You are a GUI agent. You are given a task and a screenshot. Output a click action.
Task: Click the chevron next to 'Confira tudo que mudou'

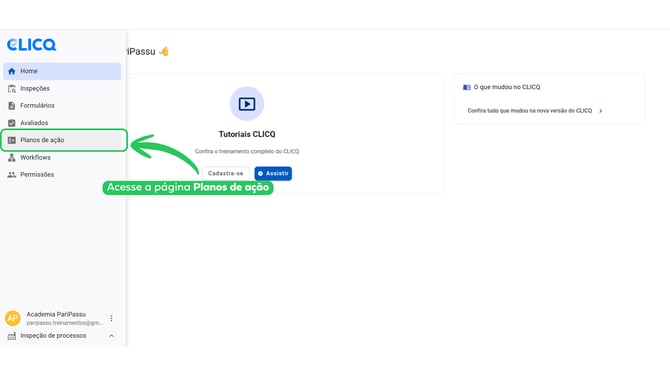pyautogui.click(x=600, y=111)
